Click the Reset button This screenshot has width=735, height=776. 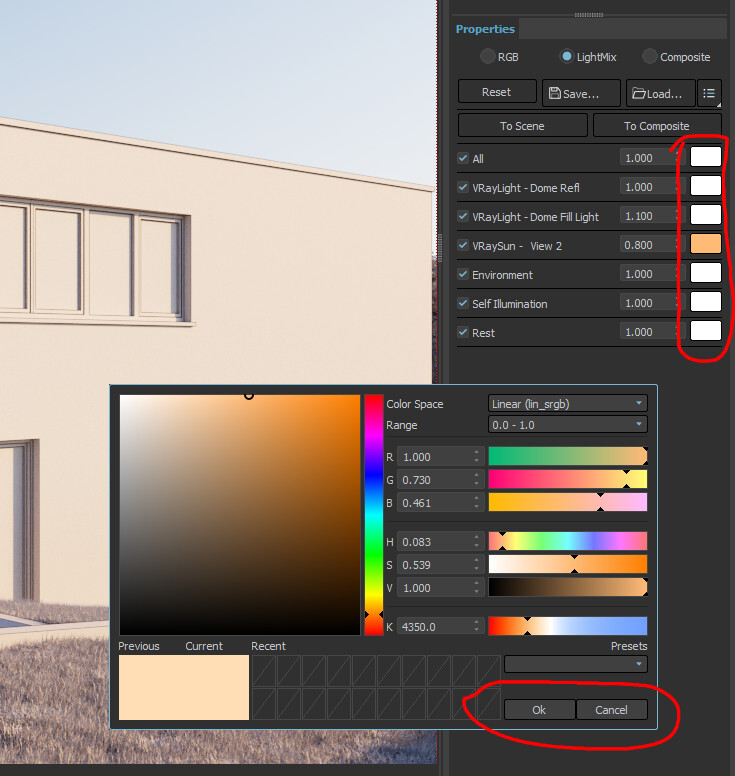[x=497, y=92]
